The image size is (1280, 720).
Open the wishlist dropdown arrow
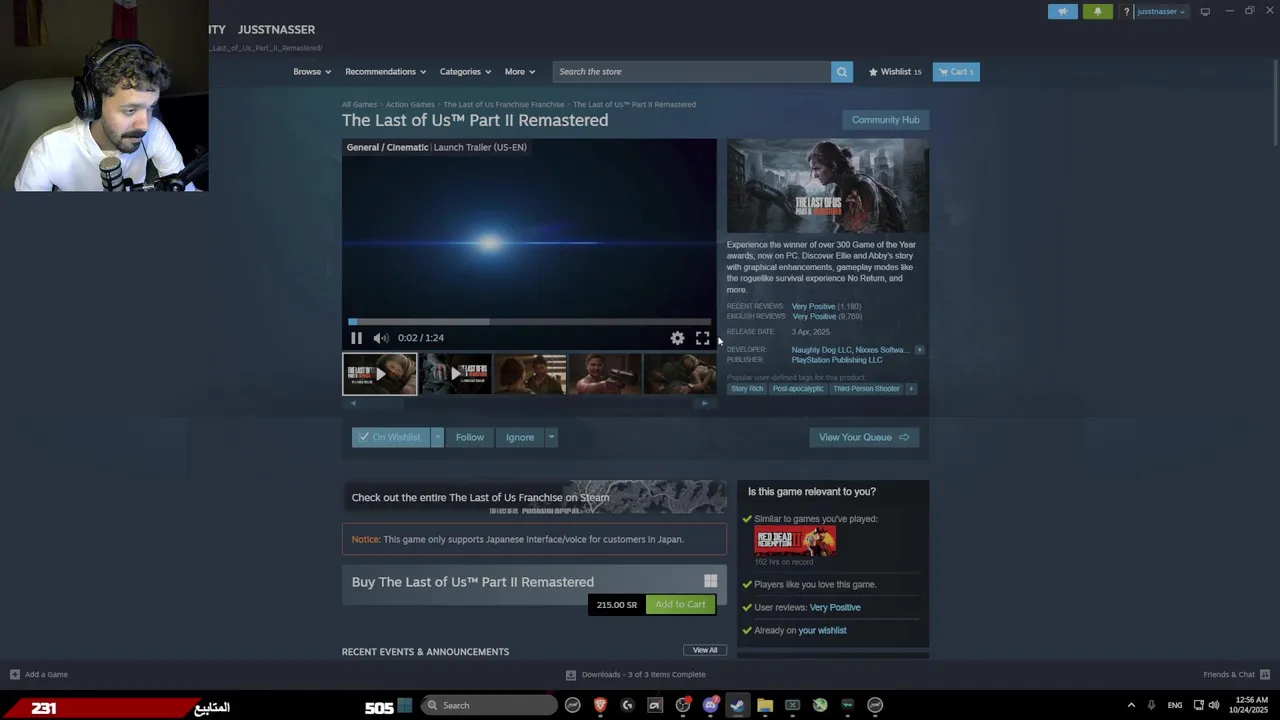437,437
